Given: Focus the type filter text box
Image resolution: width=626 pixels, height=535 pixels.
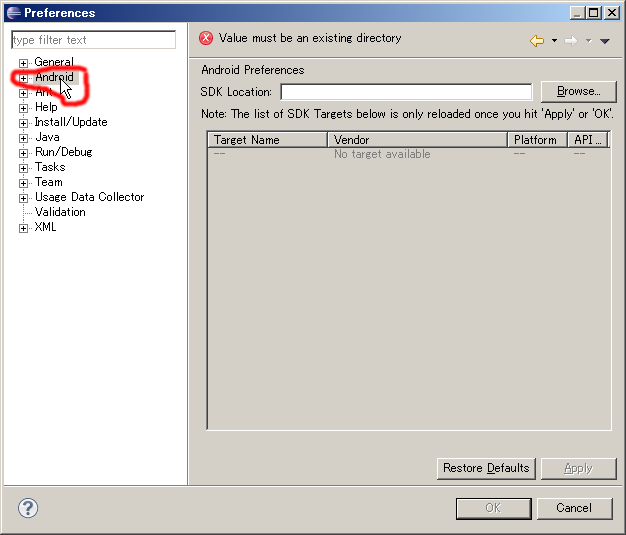Looking at the screenshot, I should (x=93, y=40).
